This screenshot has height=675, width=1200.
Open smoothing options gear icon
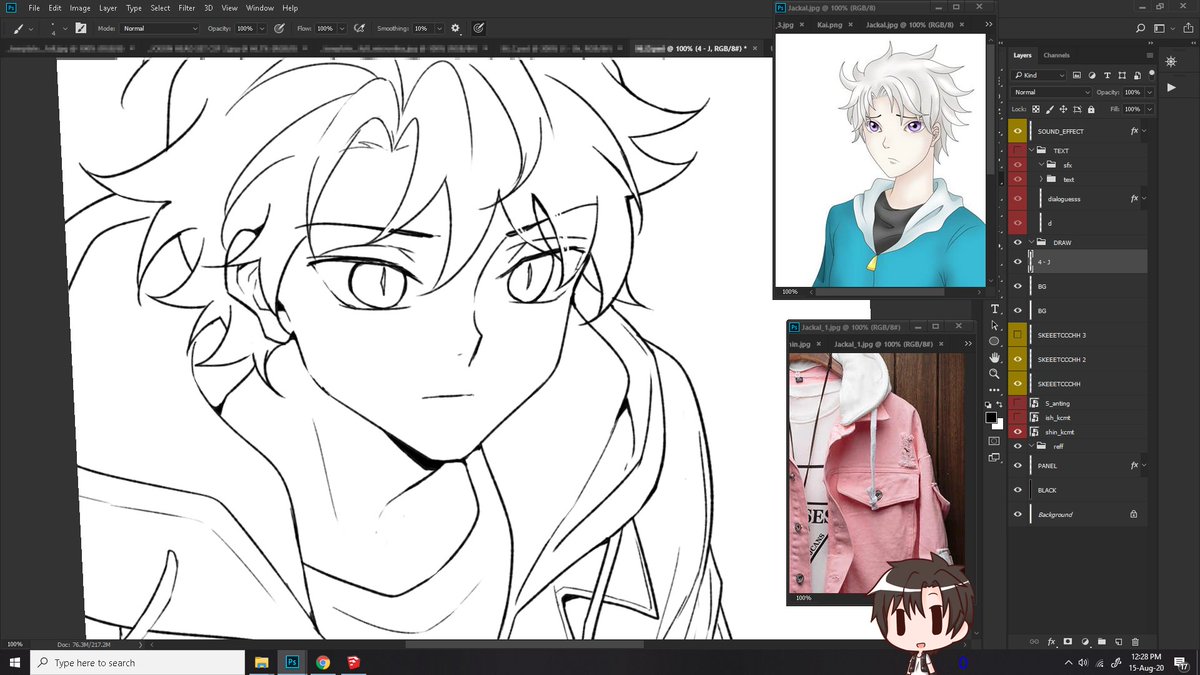pos(456,28)
